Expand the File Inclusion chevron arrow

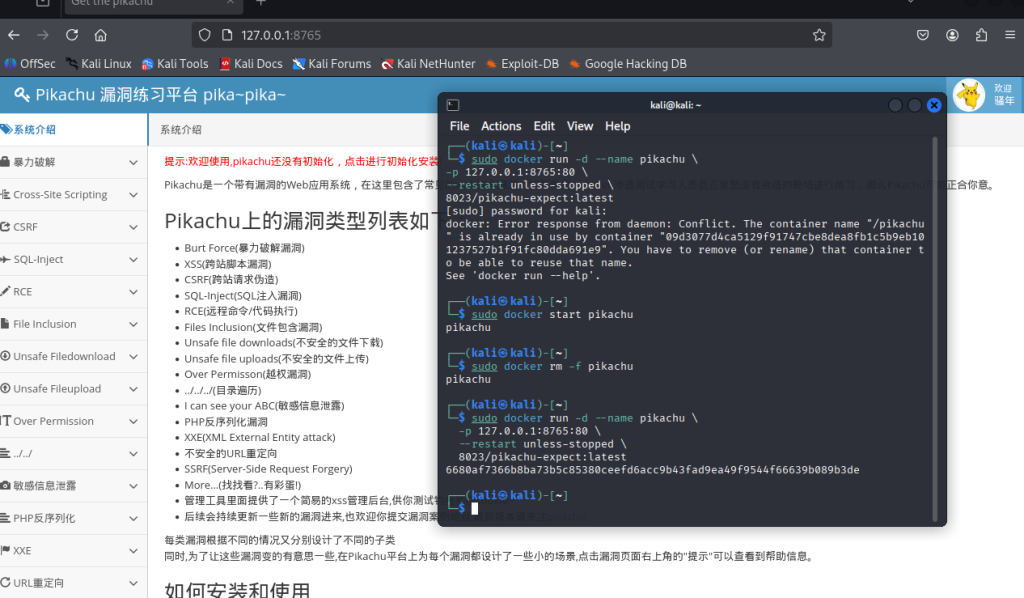pos(134,324)
